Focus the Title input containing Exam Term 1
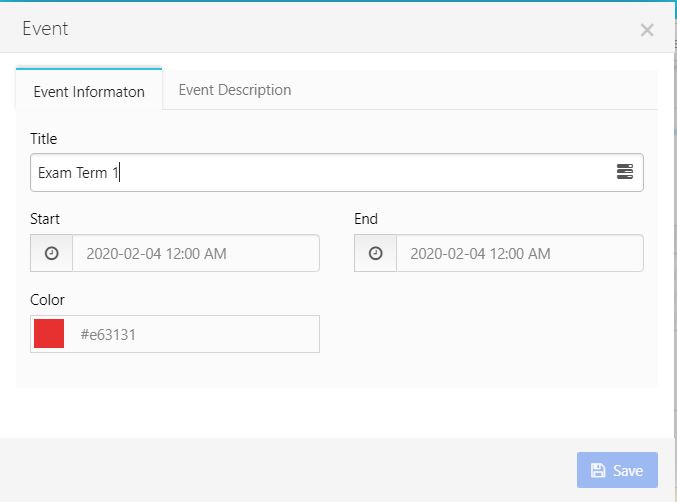Image resolution: width=677 pixels, height=502 pixels. click(x=337, y=173)
